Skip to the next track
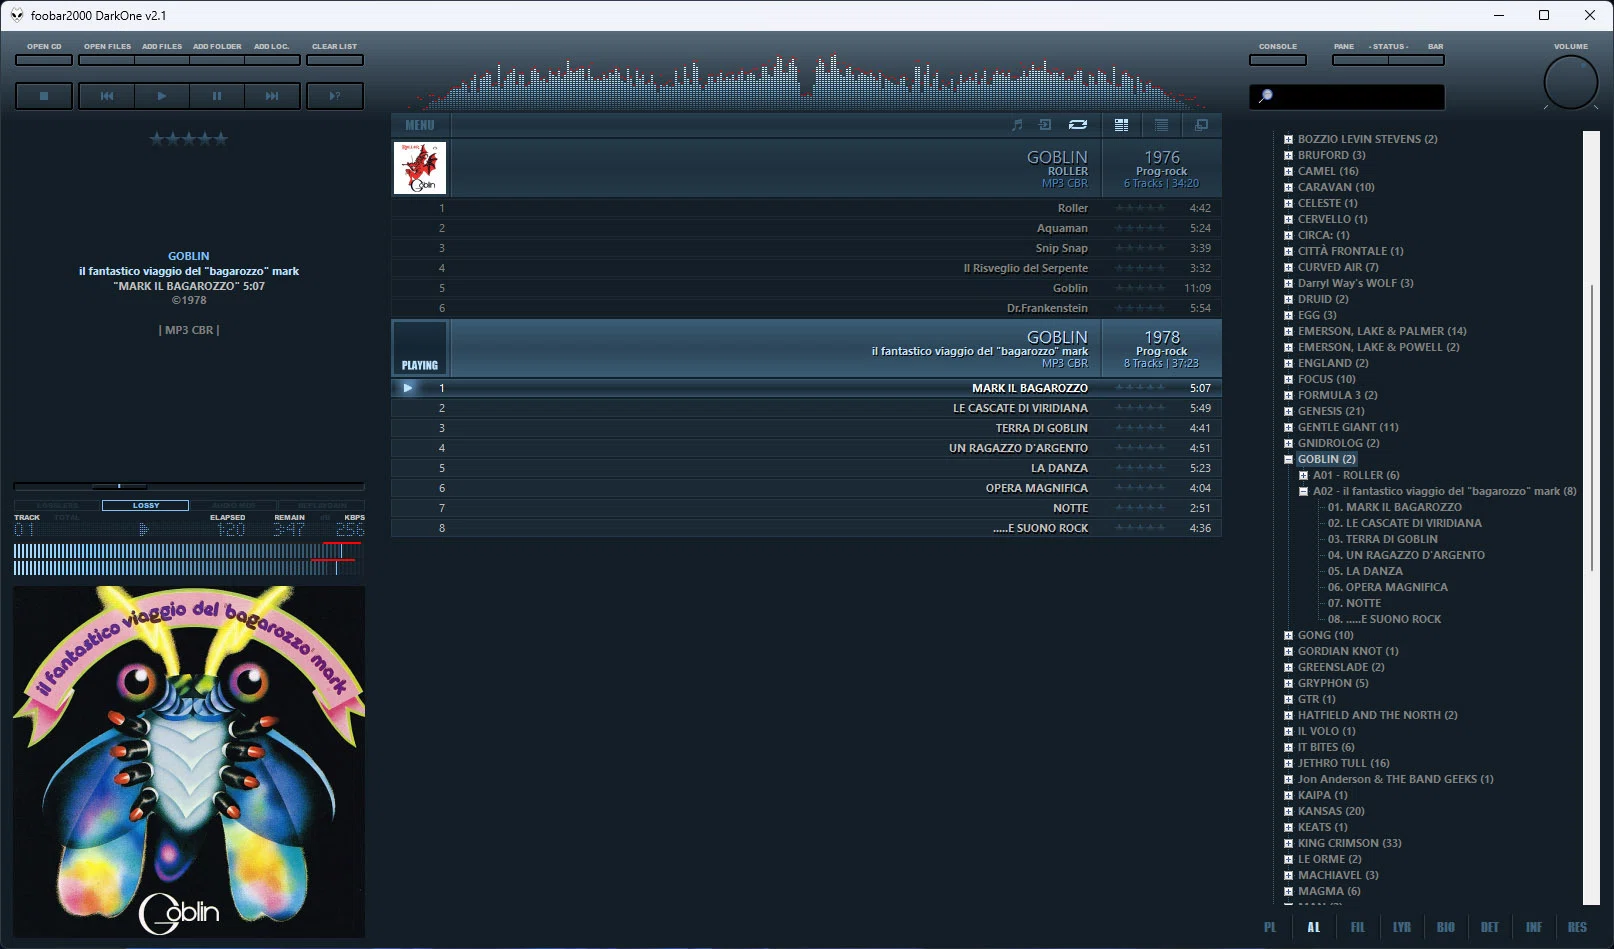Screen dimensions: 1614x949 (272, 96)
